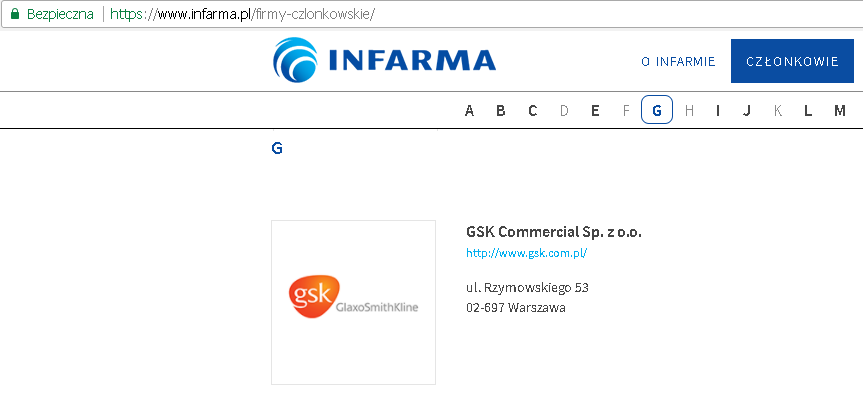Viewport: 863px width, 402px height.
Task: Filter companies by letter B
Action: point(501,111)
